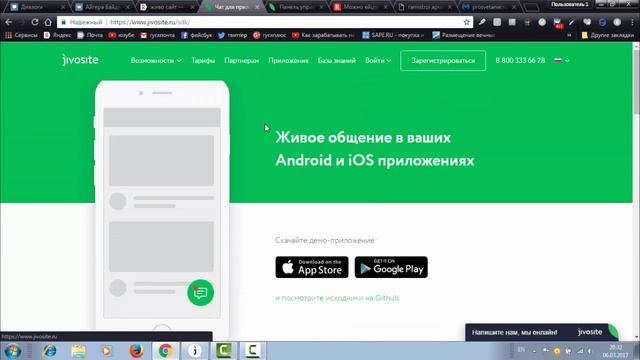Image resolution: width=640 pixels, height=360 pixels.
Task: Open the language flag selector
Action: pos(562,60)
